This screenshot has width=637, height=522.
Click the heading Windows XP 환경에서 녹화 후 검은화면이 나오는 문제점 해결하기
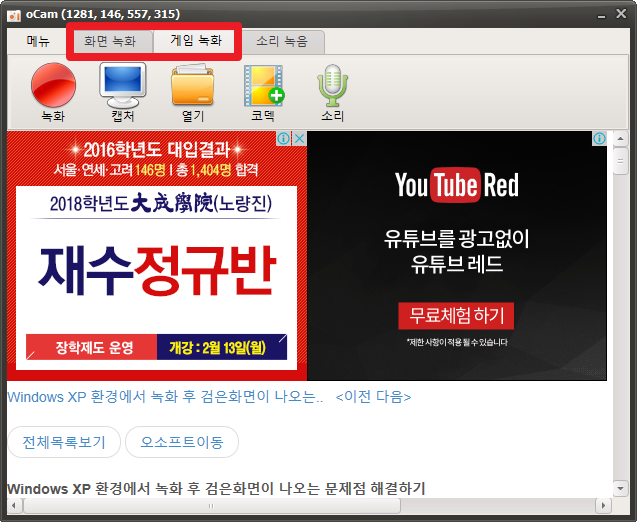(x=216, y=488)
